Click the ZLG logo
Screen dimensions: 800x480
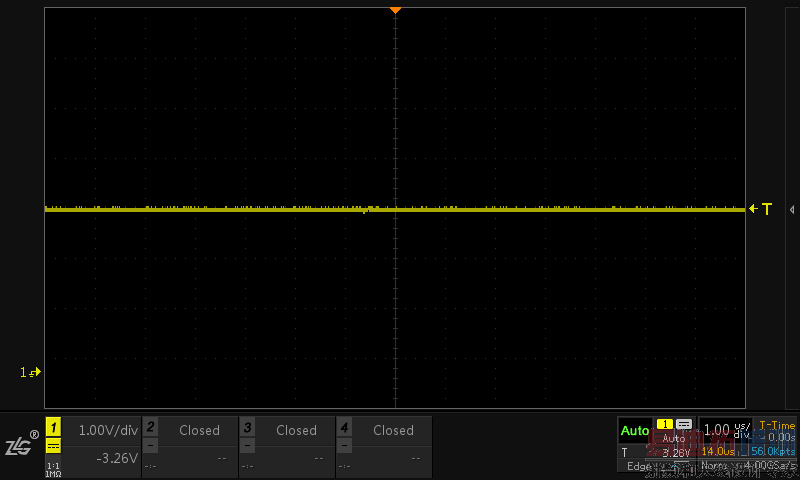point(21,444)
